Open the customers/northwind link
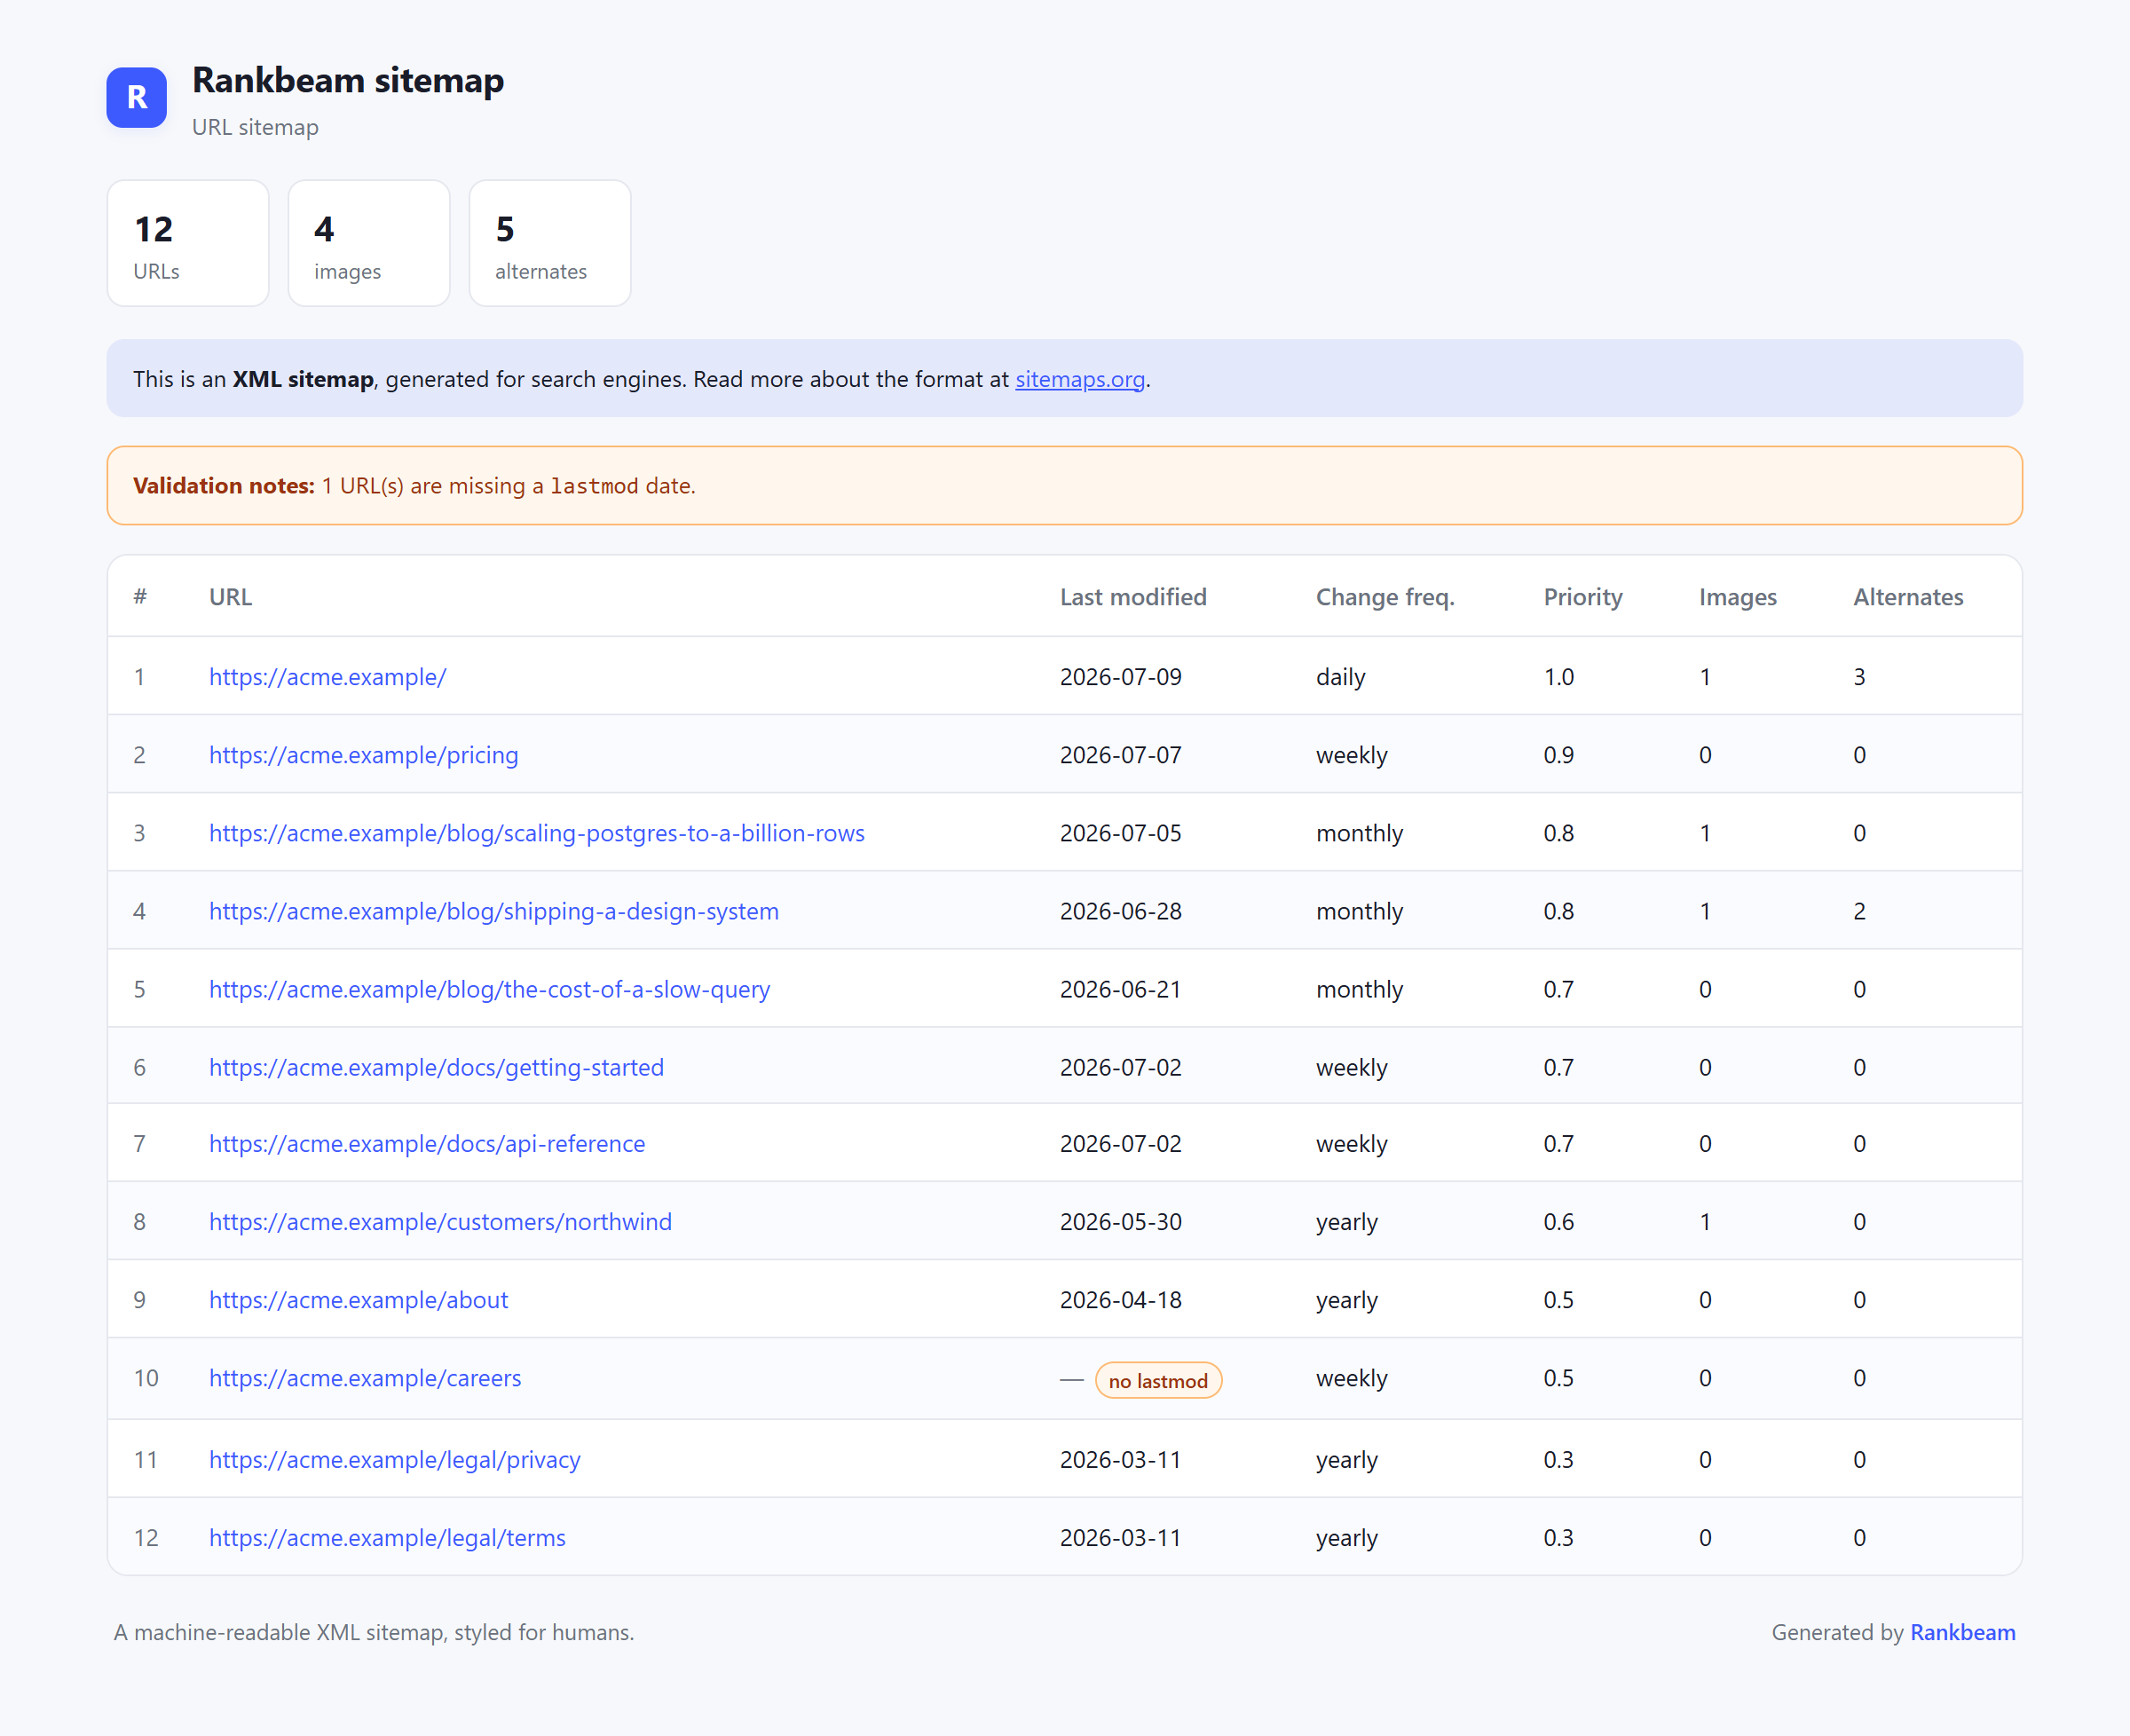The width and height of the screenshot is (2130, 1736). coord(440,1221)
